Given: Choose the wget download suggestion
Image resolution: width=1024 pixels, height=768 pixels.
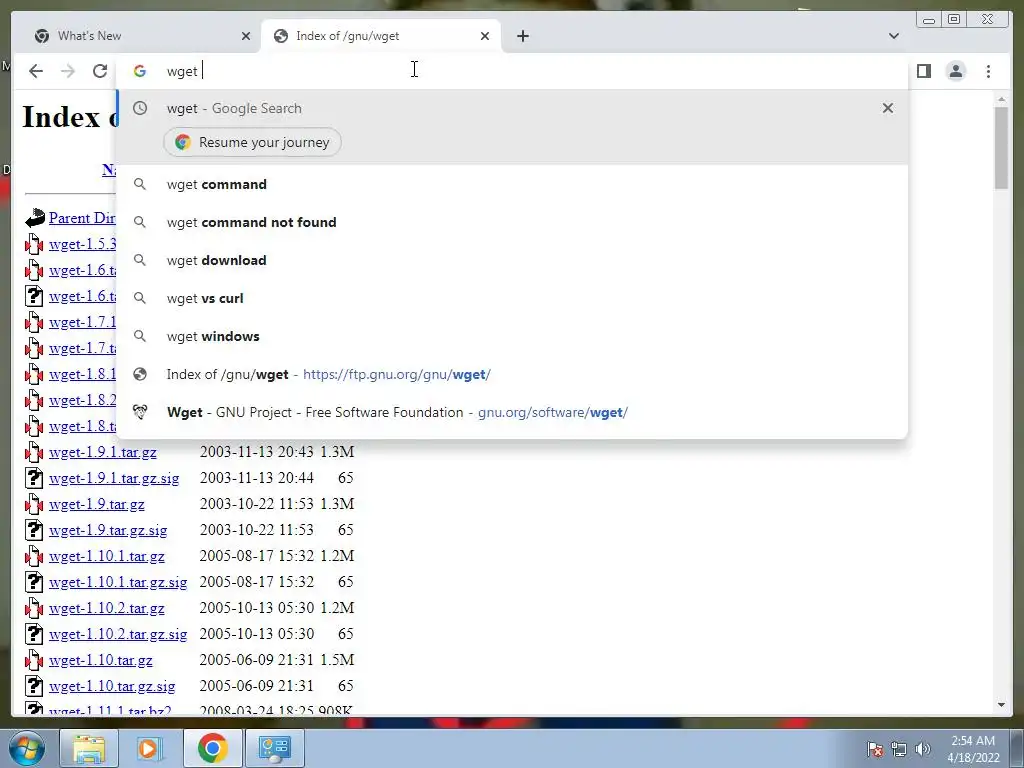Looking at the screenshot, I should coord(513,260).
